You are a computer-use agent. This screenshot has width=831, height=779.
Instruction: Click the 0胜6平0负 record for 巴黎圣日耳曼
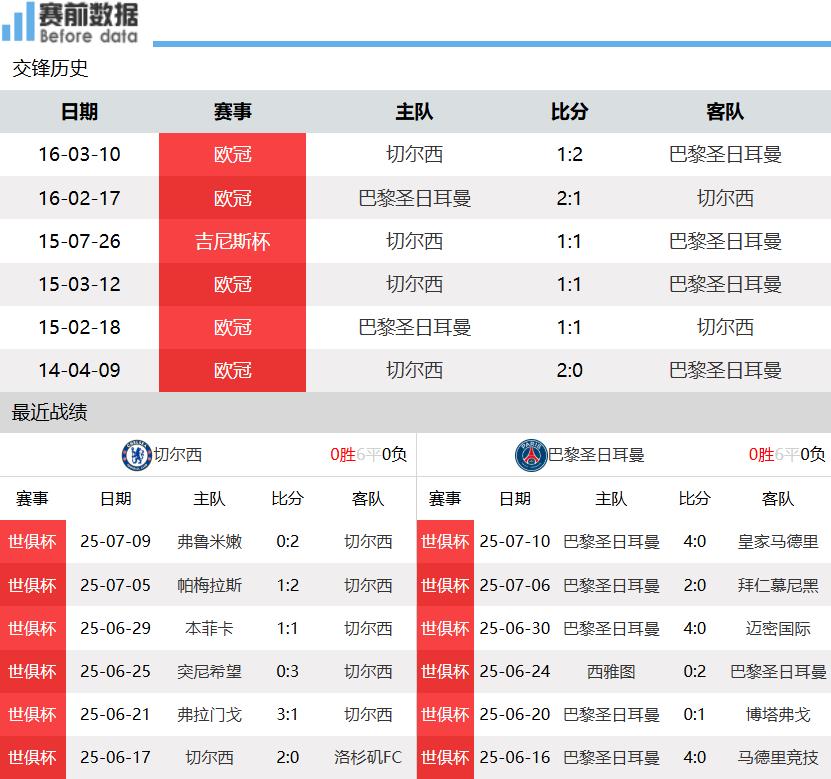tap(786, 454)
